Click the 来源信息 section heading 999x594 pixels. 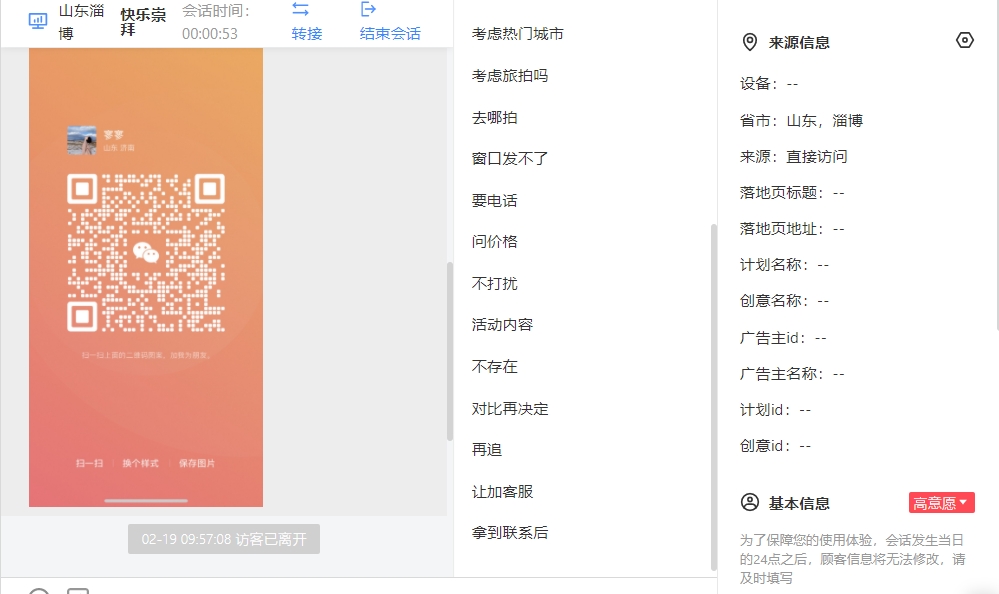coord(799,43)
